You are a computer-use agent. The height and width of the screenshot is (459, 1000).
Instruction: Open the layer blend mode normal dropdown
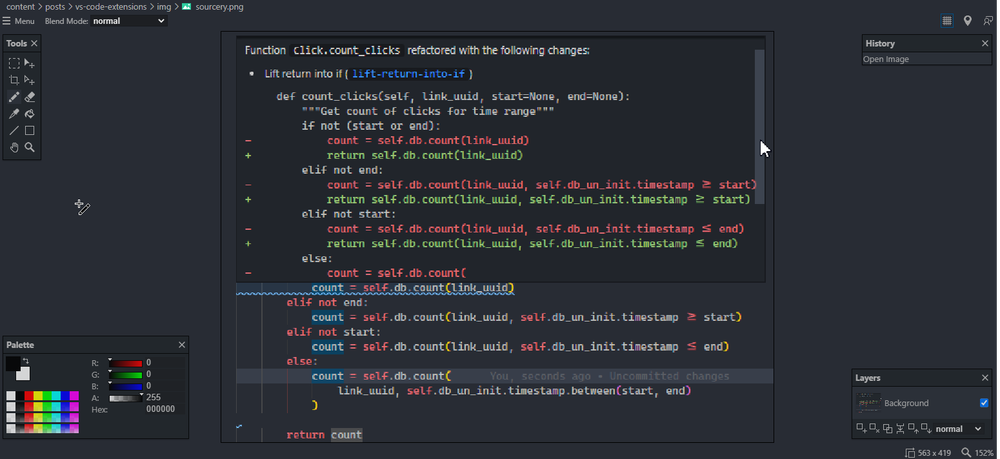(959, 429)
